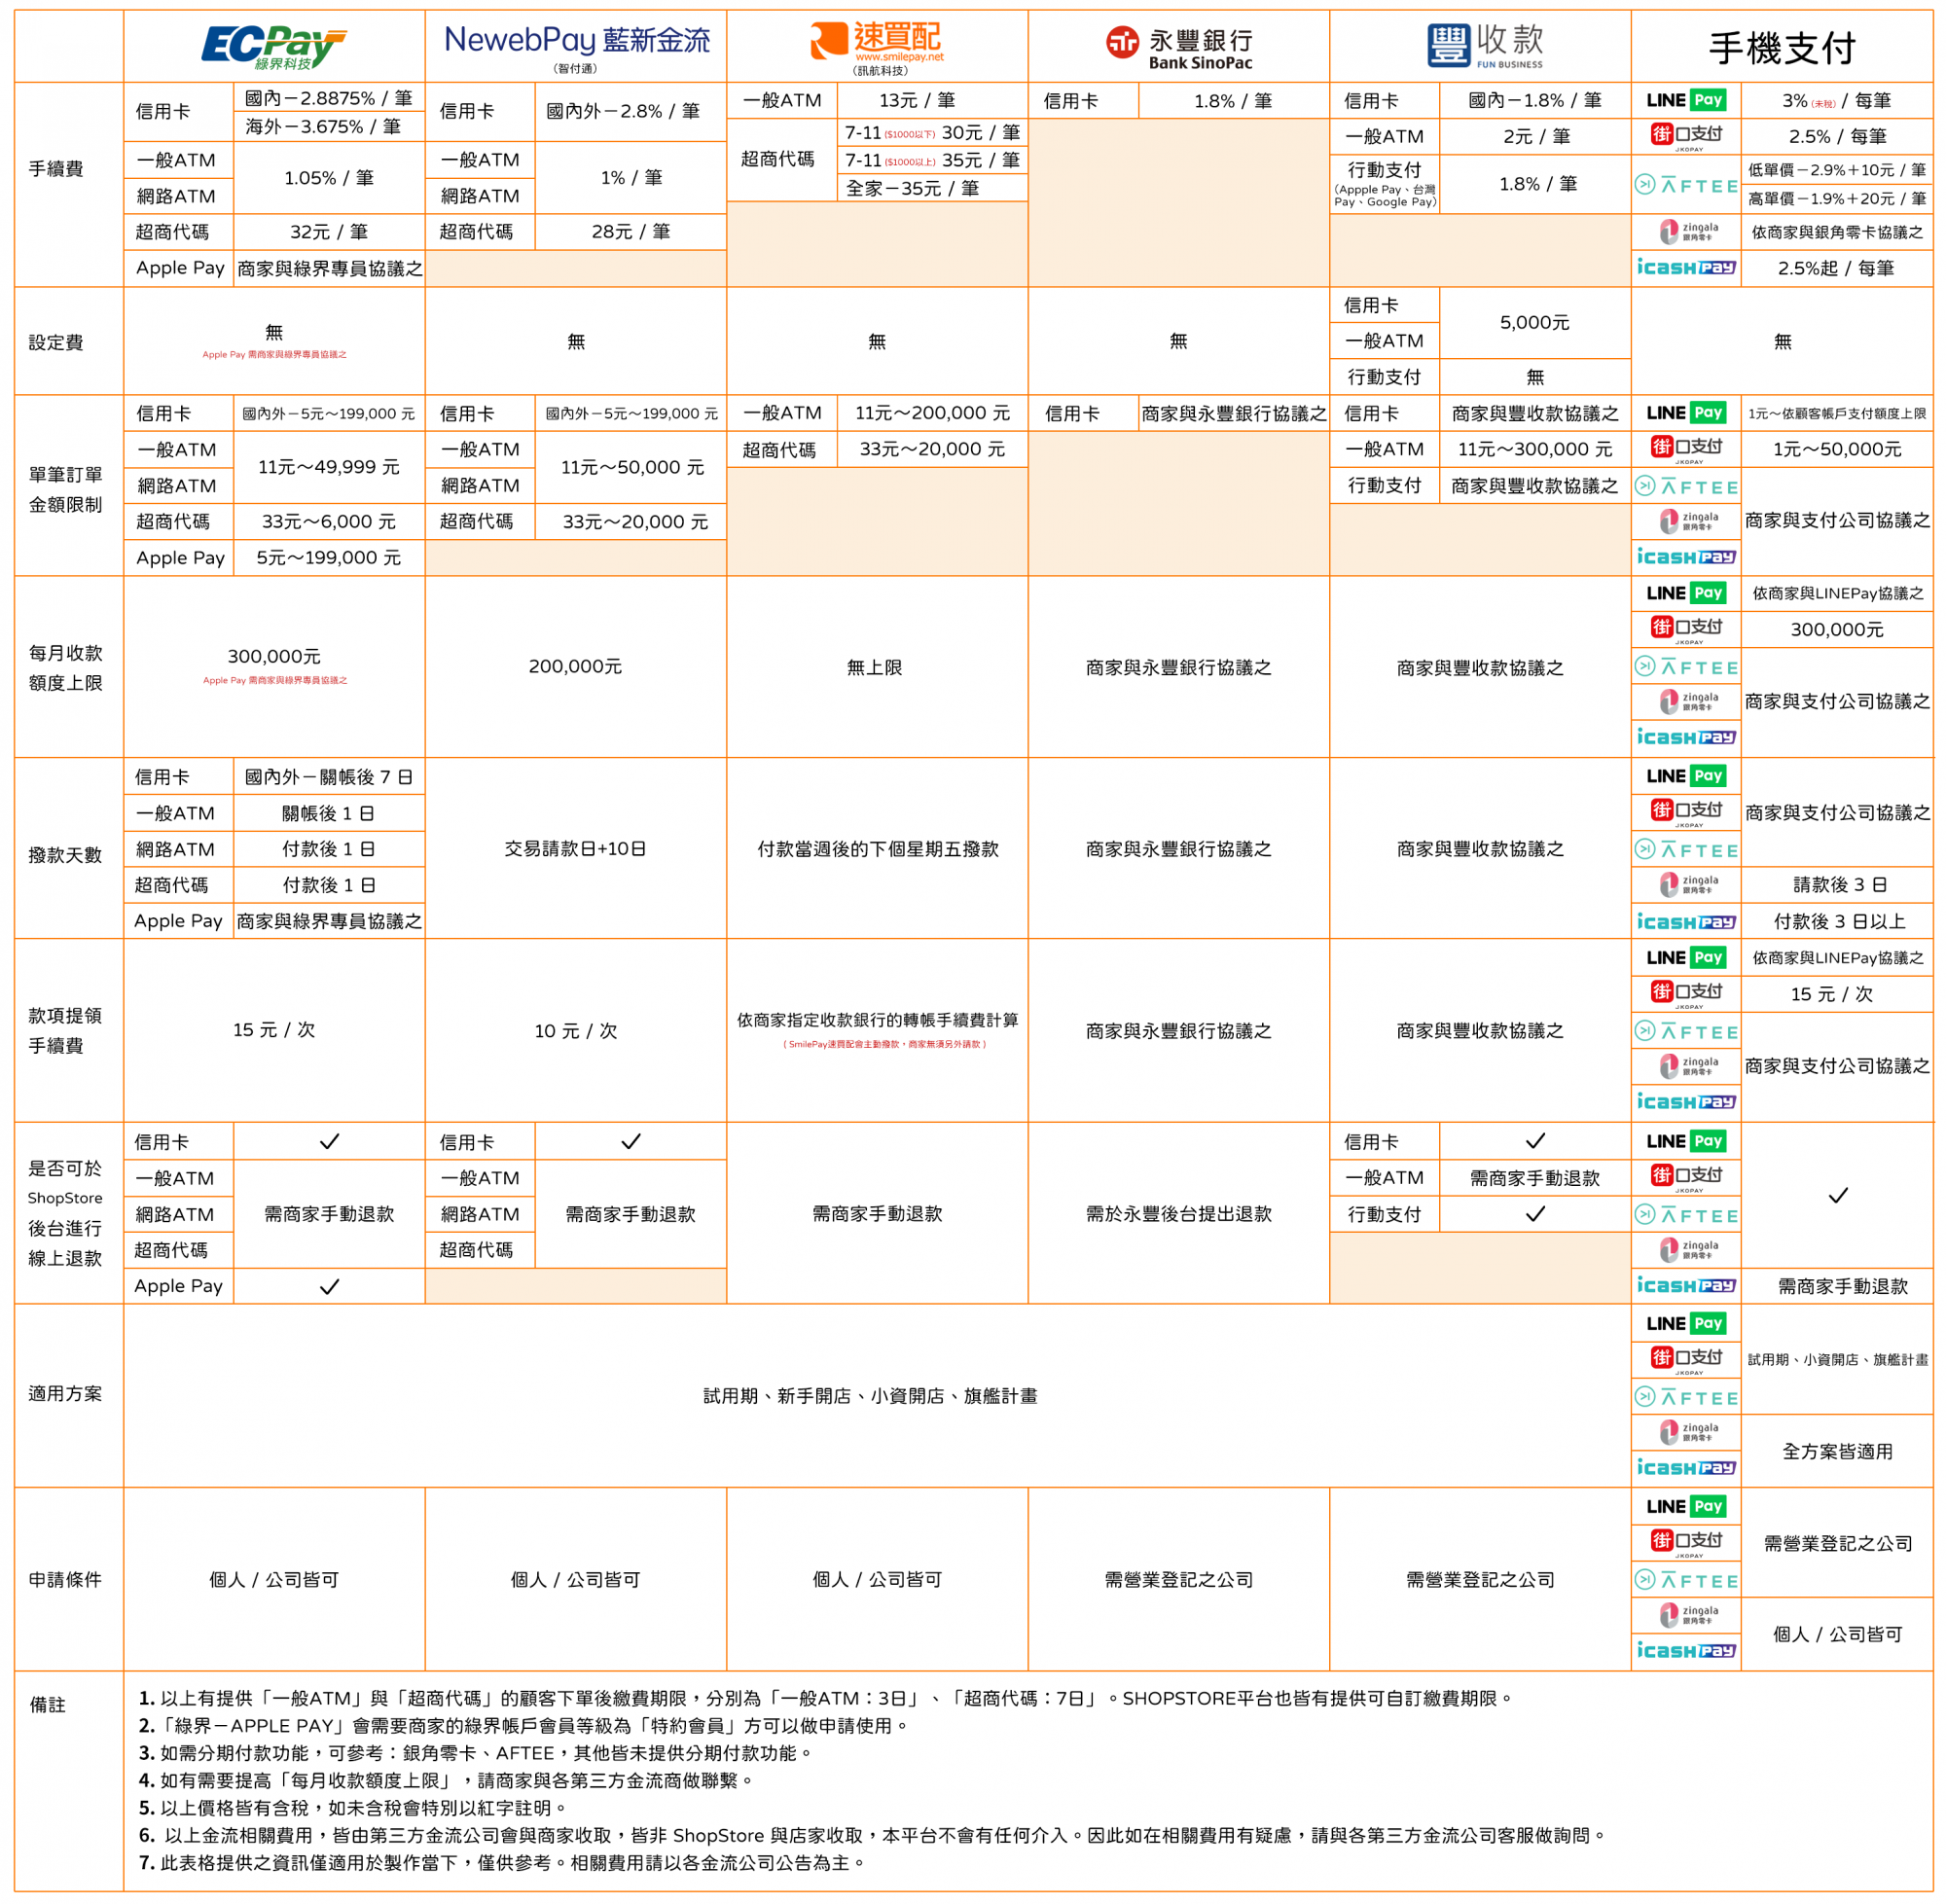Image resolution: width=1946 pixels, height=1904 pixels.
Task: Select the 撥款天數 row header
Action: [x=66, y=855]
